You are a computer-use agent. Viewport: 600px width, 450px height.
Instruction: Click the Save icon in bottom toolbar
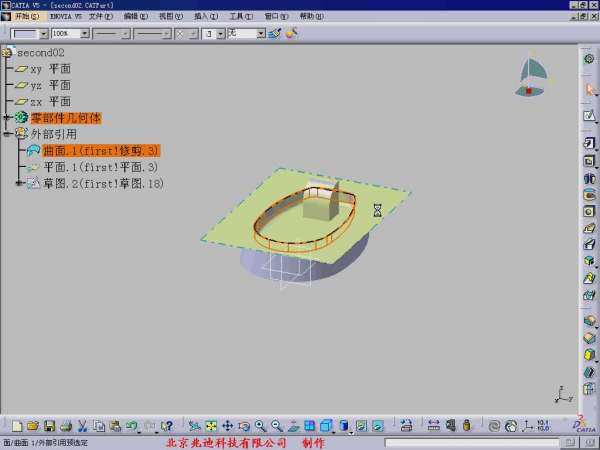tap(49, 426)
